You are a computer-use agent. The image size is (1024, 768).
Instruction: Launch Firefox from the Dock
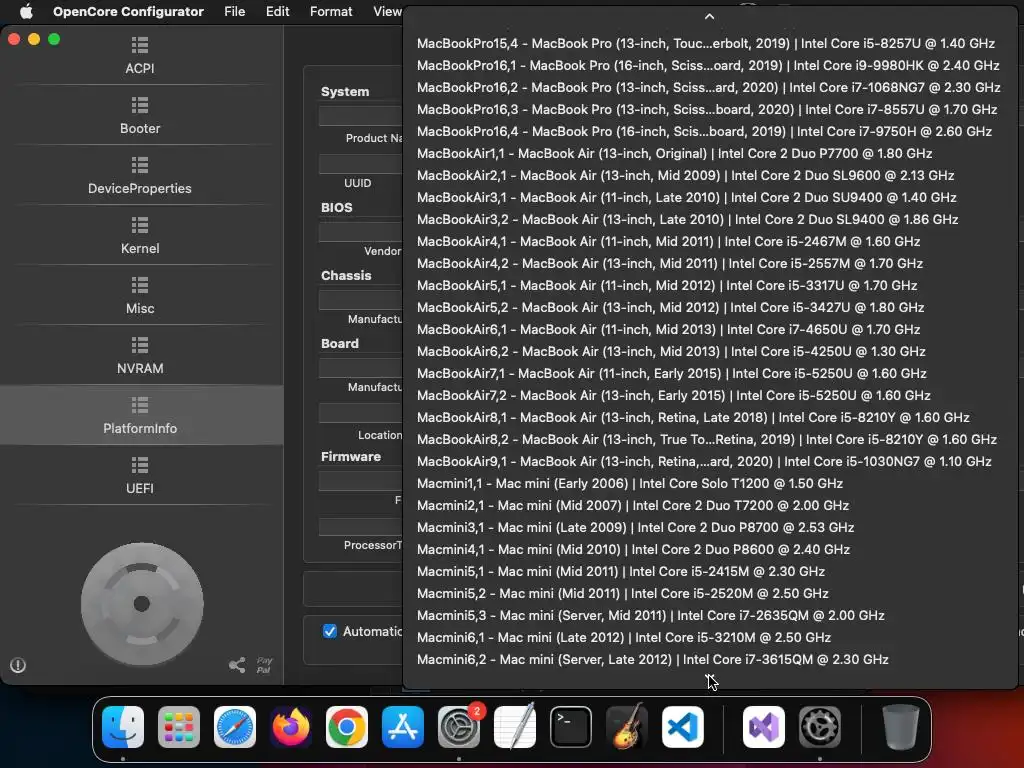click(x=291, y=727)
